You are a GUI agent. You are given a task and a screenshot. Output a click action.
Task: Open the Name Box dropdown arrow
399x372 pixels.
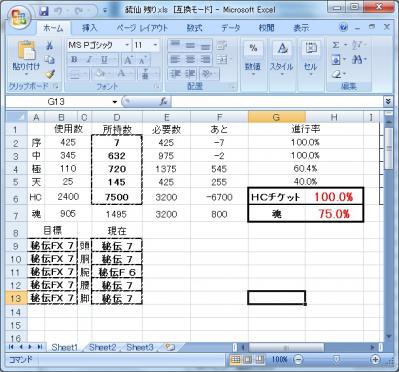115,102
